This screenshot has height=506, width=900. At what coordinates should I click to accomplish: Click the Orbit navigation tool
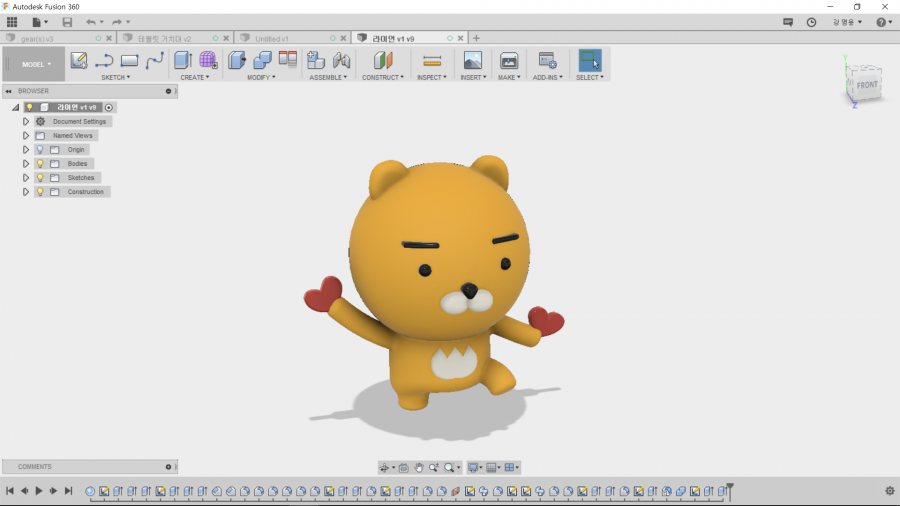pos(385,468)
